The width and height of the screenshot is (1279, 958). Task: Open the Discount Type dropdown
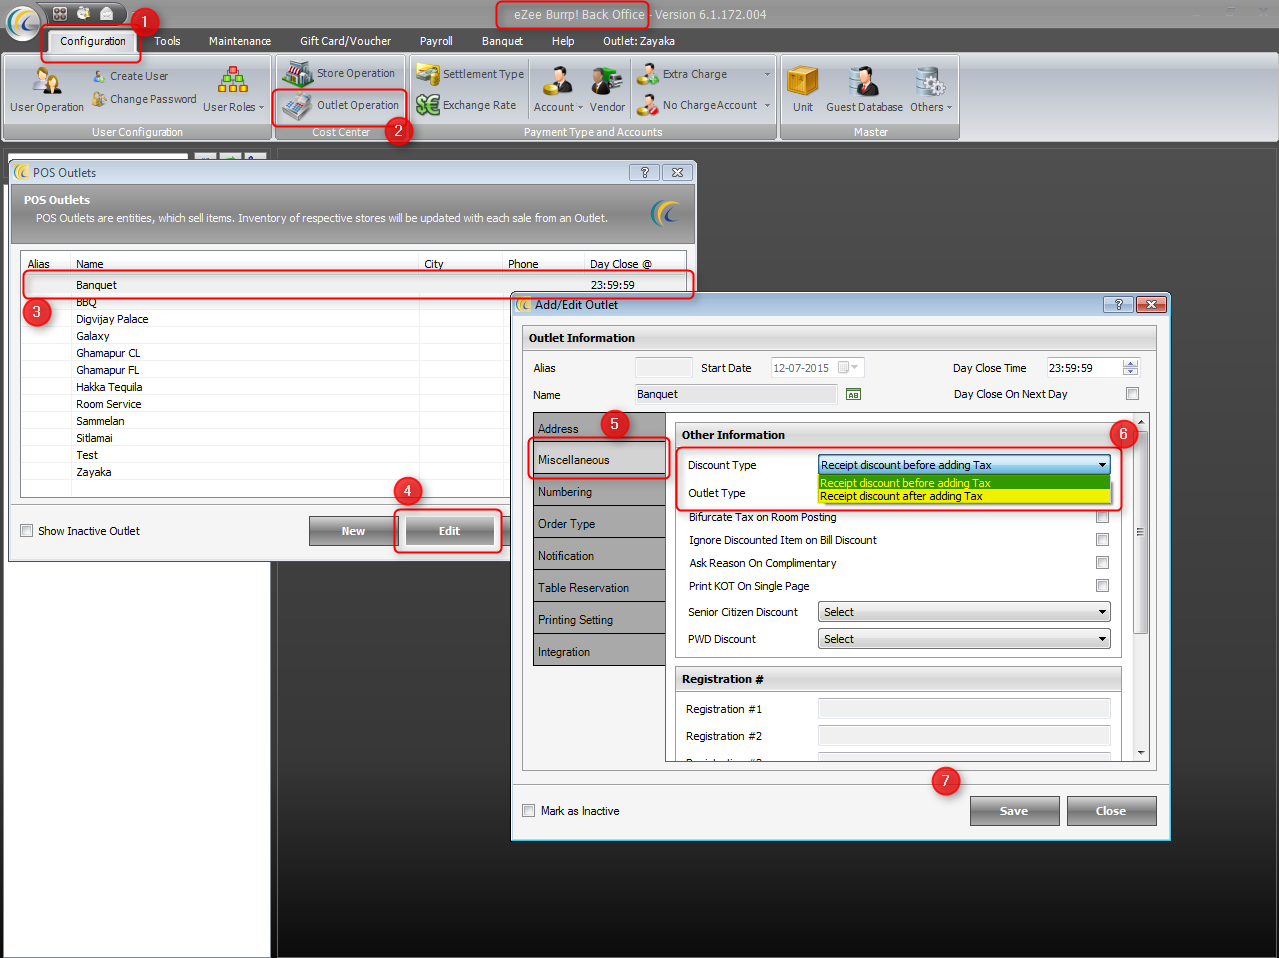coord(964,465)
